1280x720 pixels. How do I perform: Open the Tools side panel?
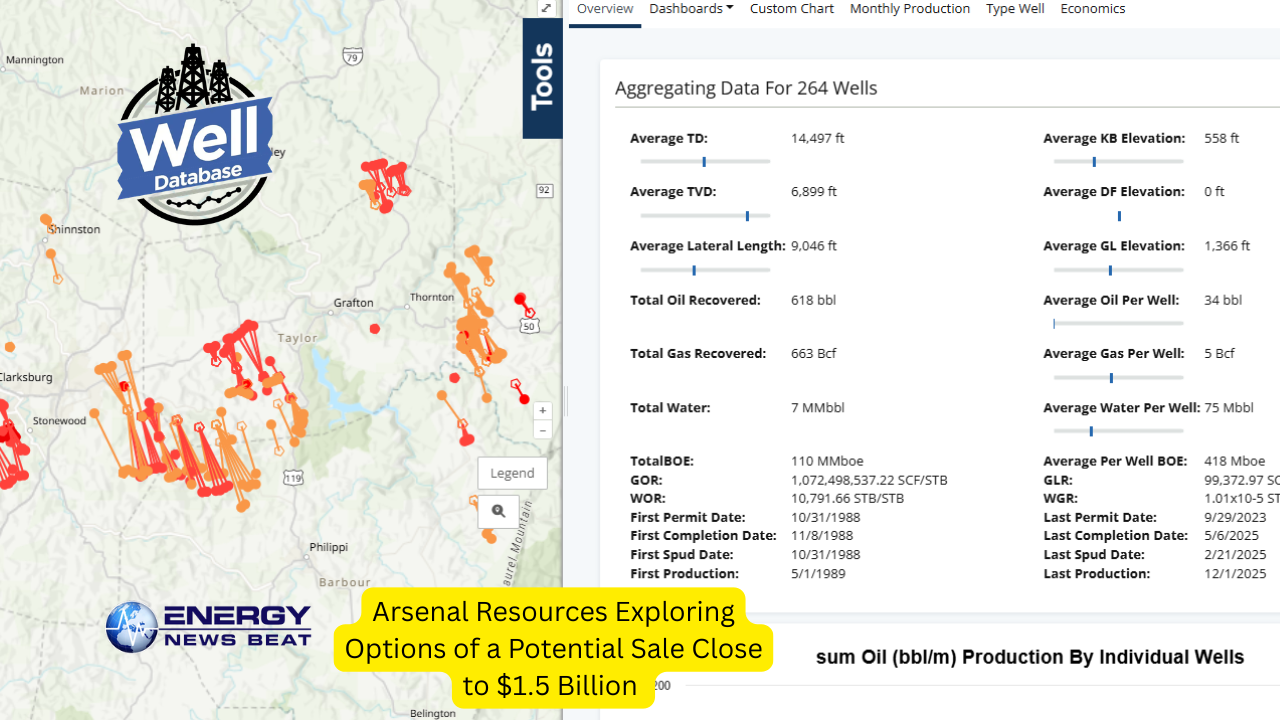point(542,78)
